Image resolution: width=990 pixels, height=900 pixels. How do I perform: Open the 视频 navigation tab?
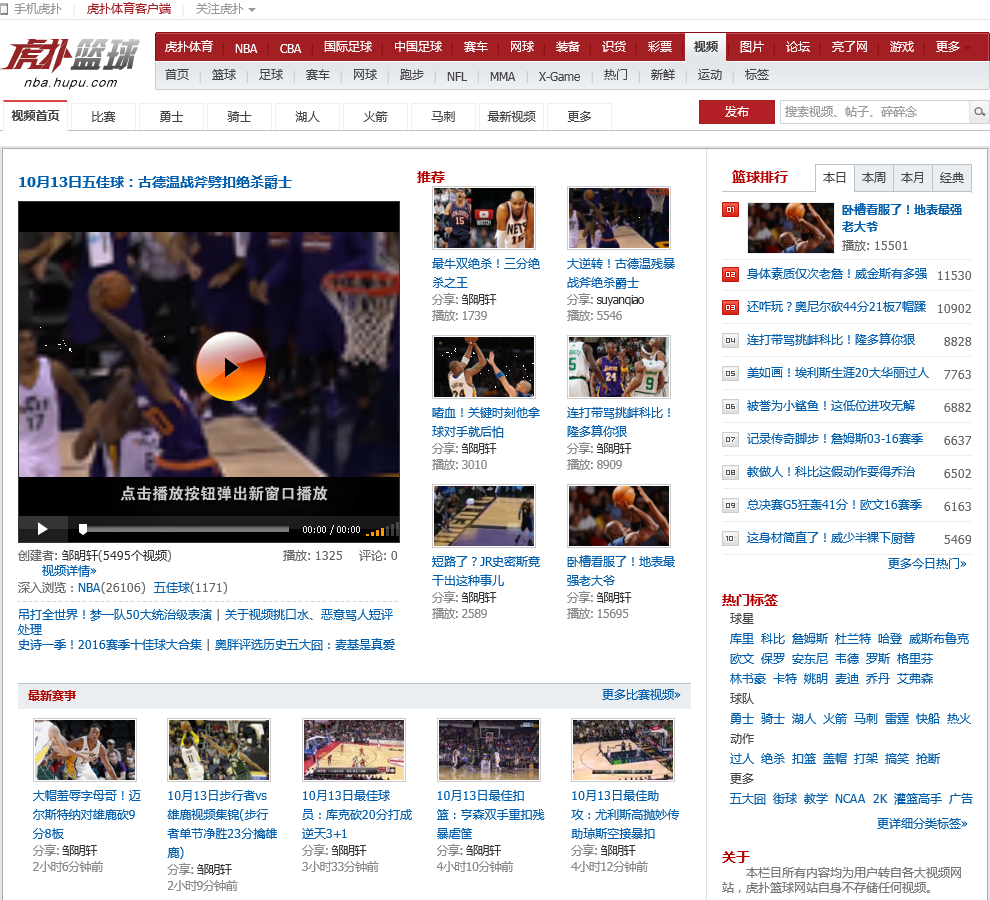coord(706,47)
